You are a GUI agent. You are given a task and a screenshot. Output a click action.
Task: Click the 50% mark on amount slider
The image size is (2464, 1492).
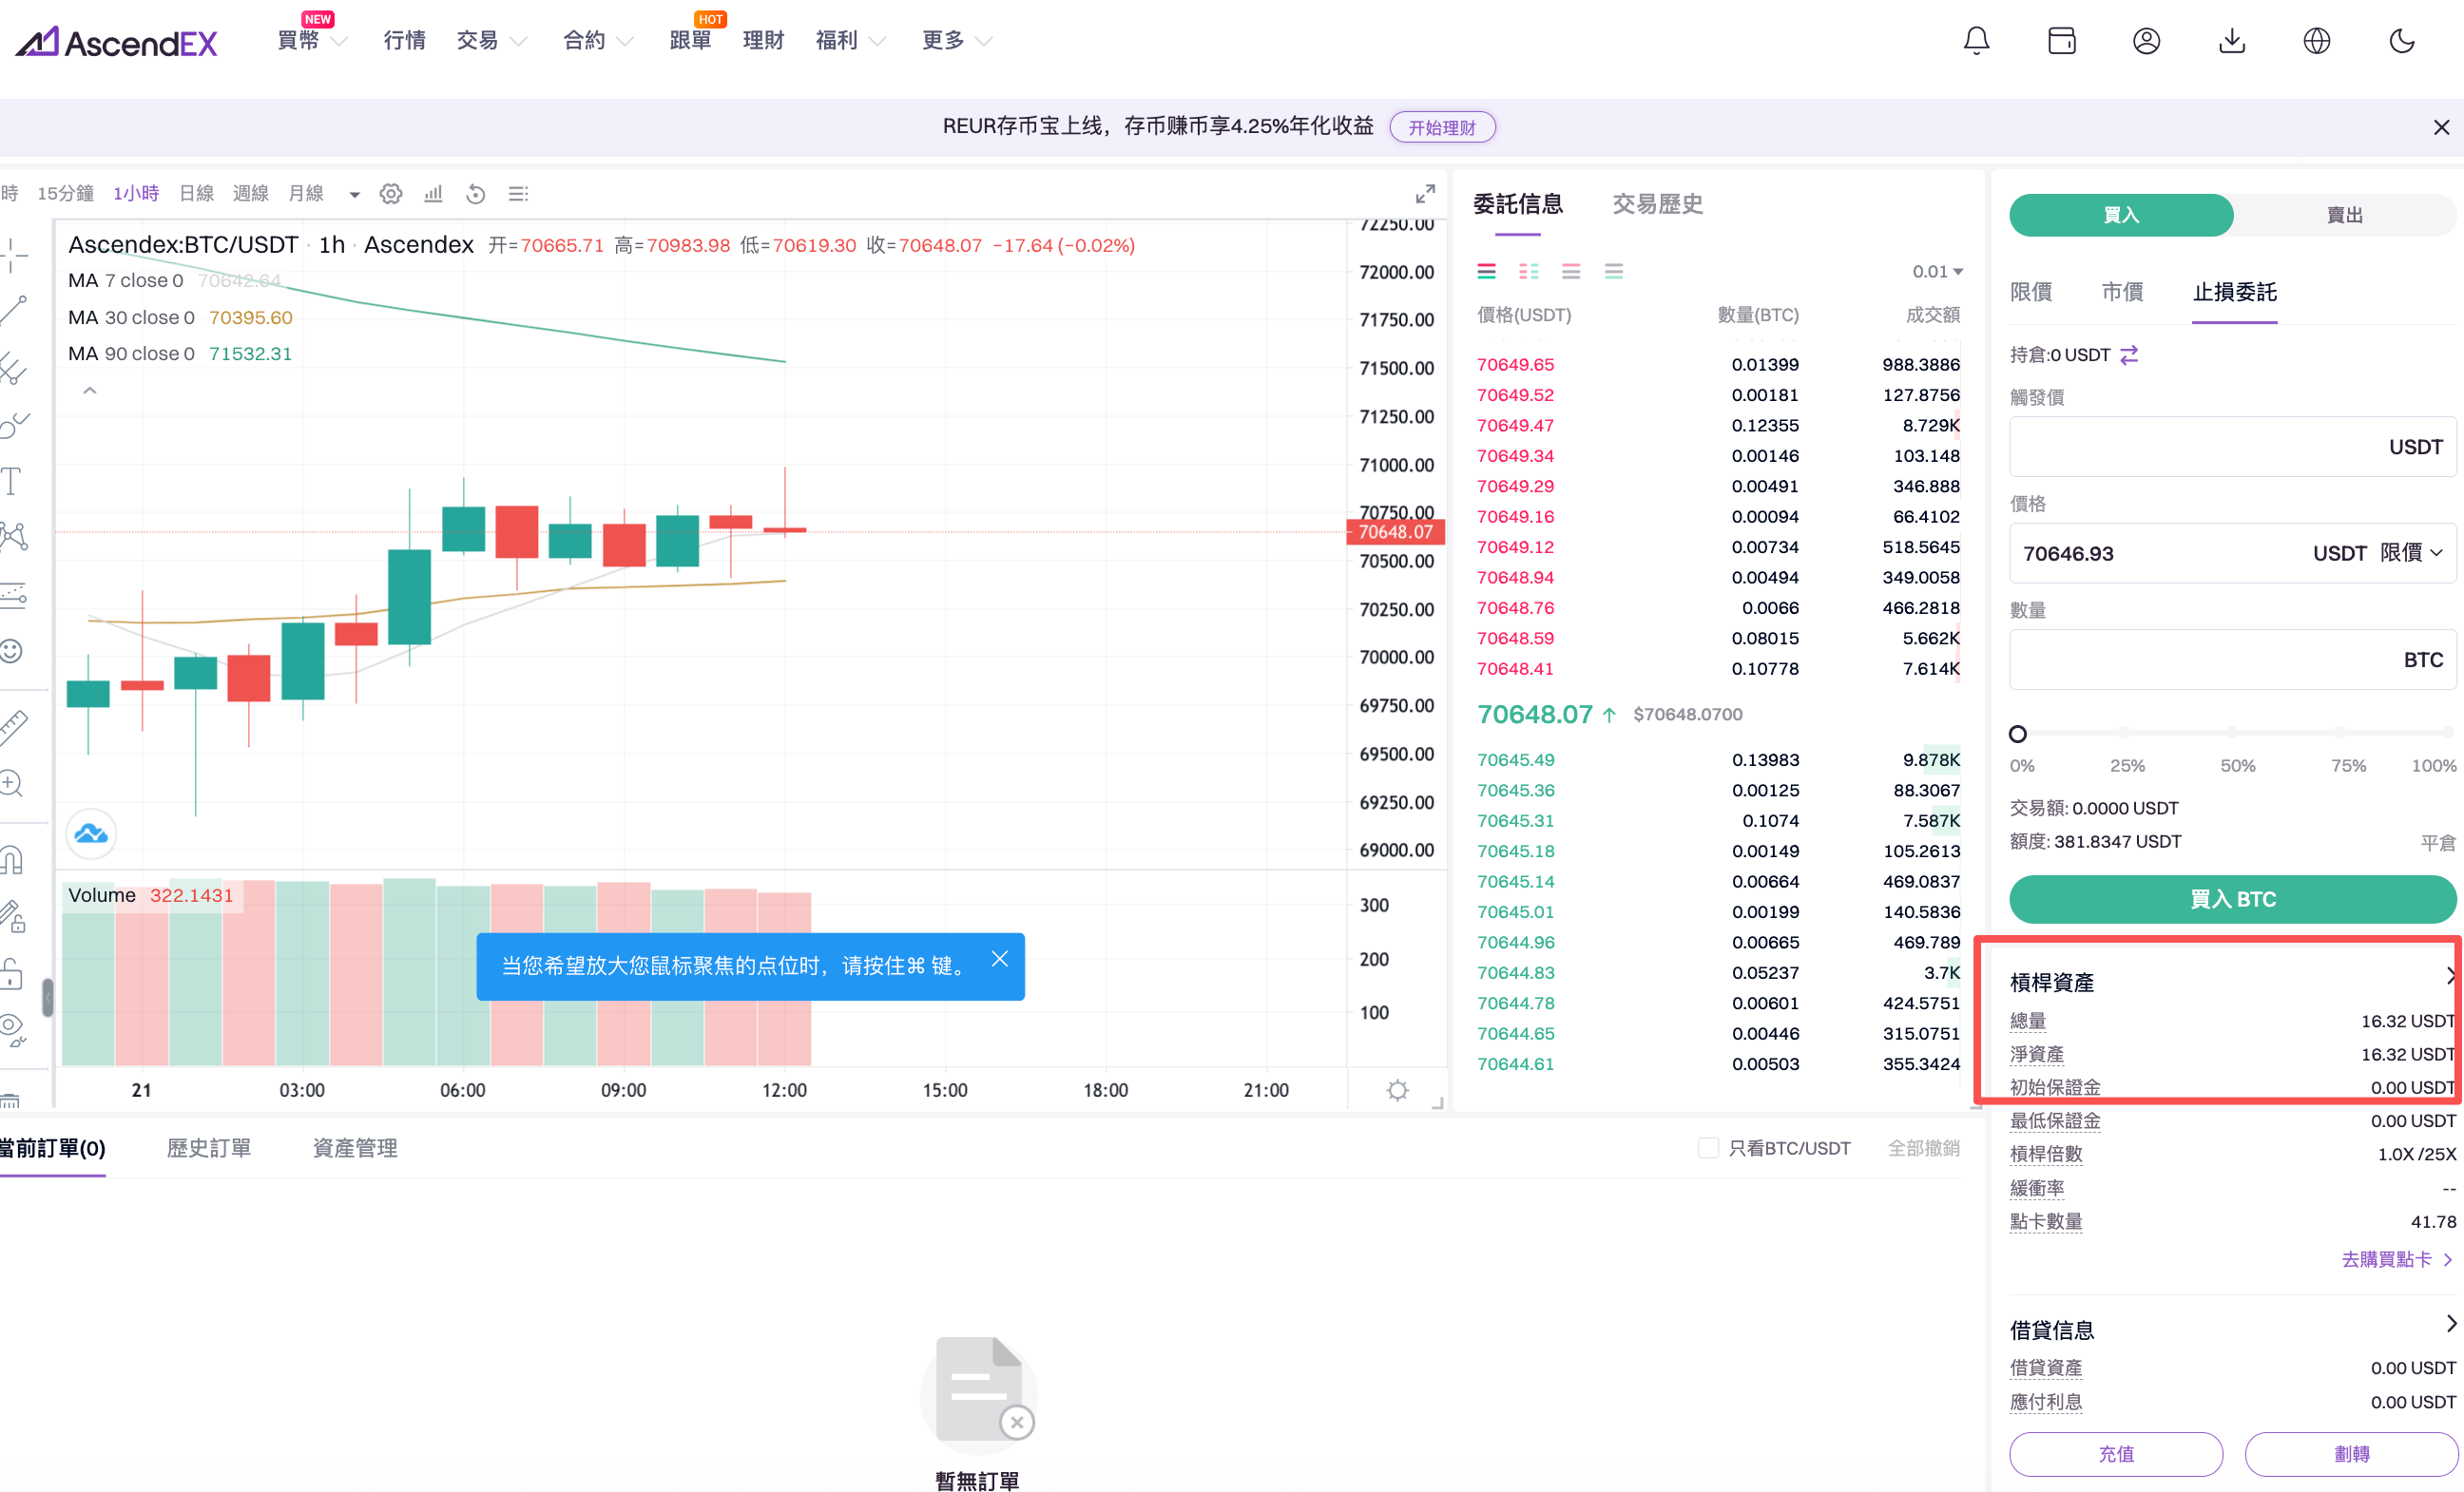pos(2232,734)
